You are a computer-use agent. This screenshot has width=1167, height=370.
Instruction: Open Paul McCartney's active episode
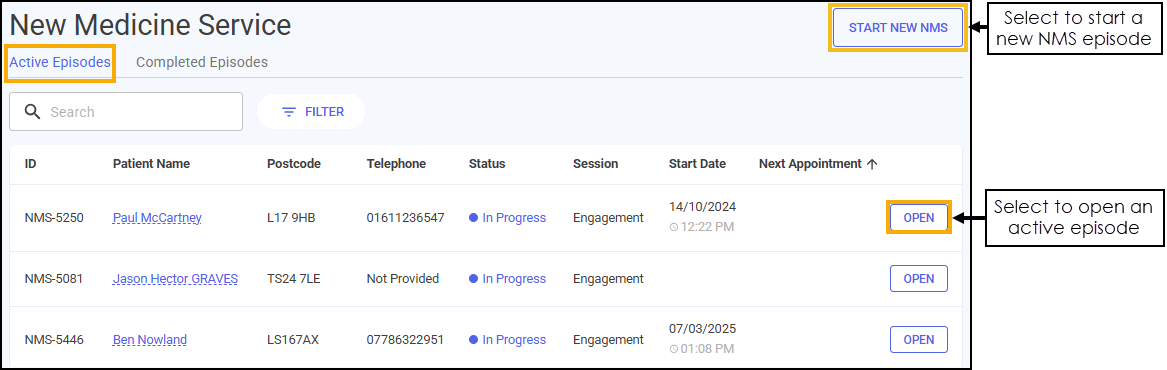918,217
